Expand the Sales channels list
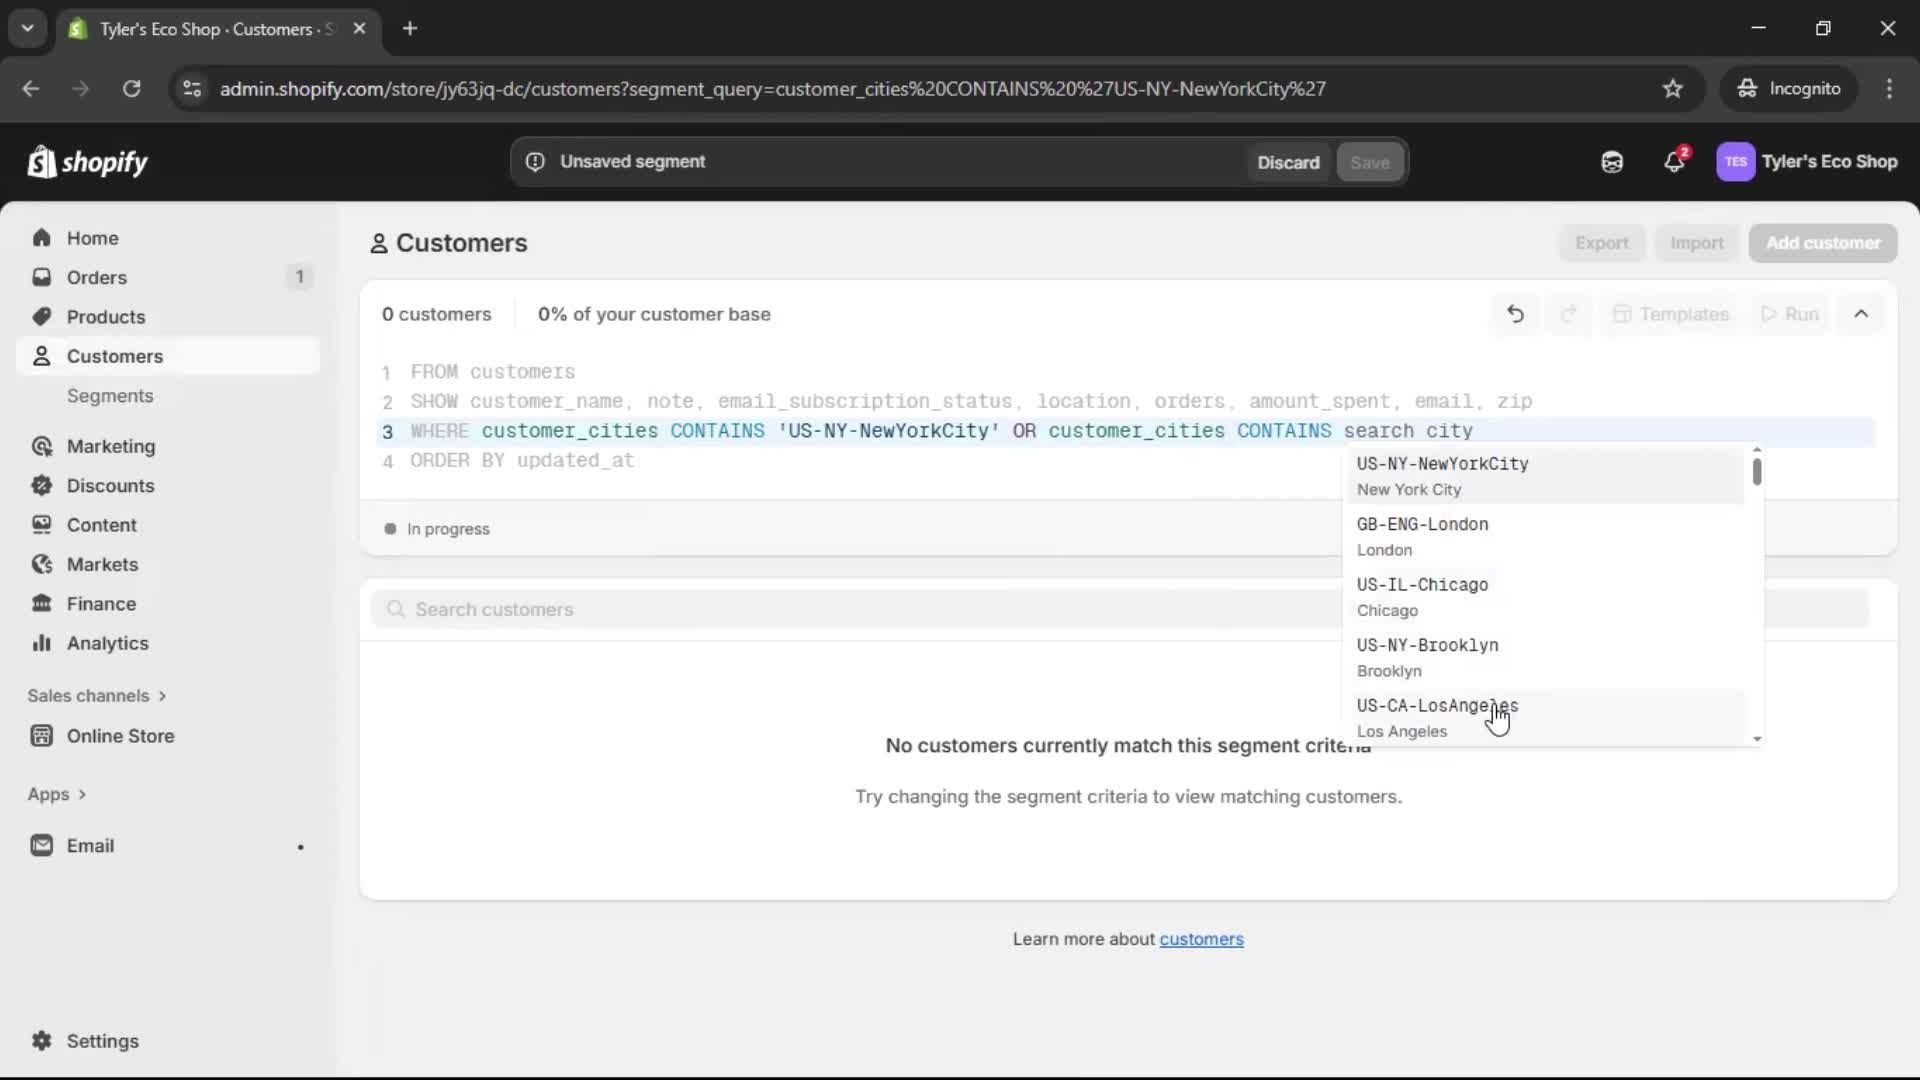Viewport: 1920px width, 1080px height. click(97, 695)
